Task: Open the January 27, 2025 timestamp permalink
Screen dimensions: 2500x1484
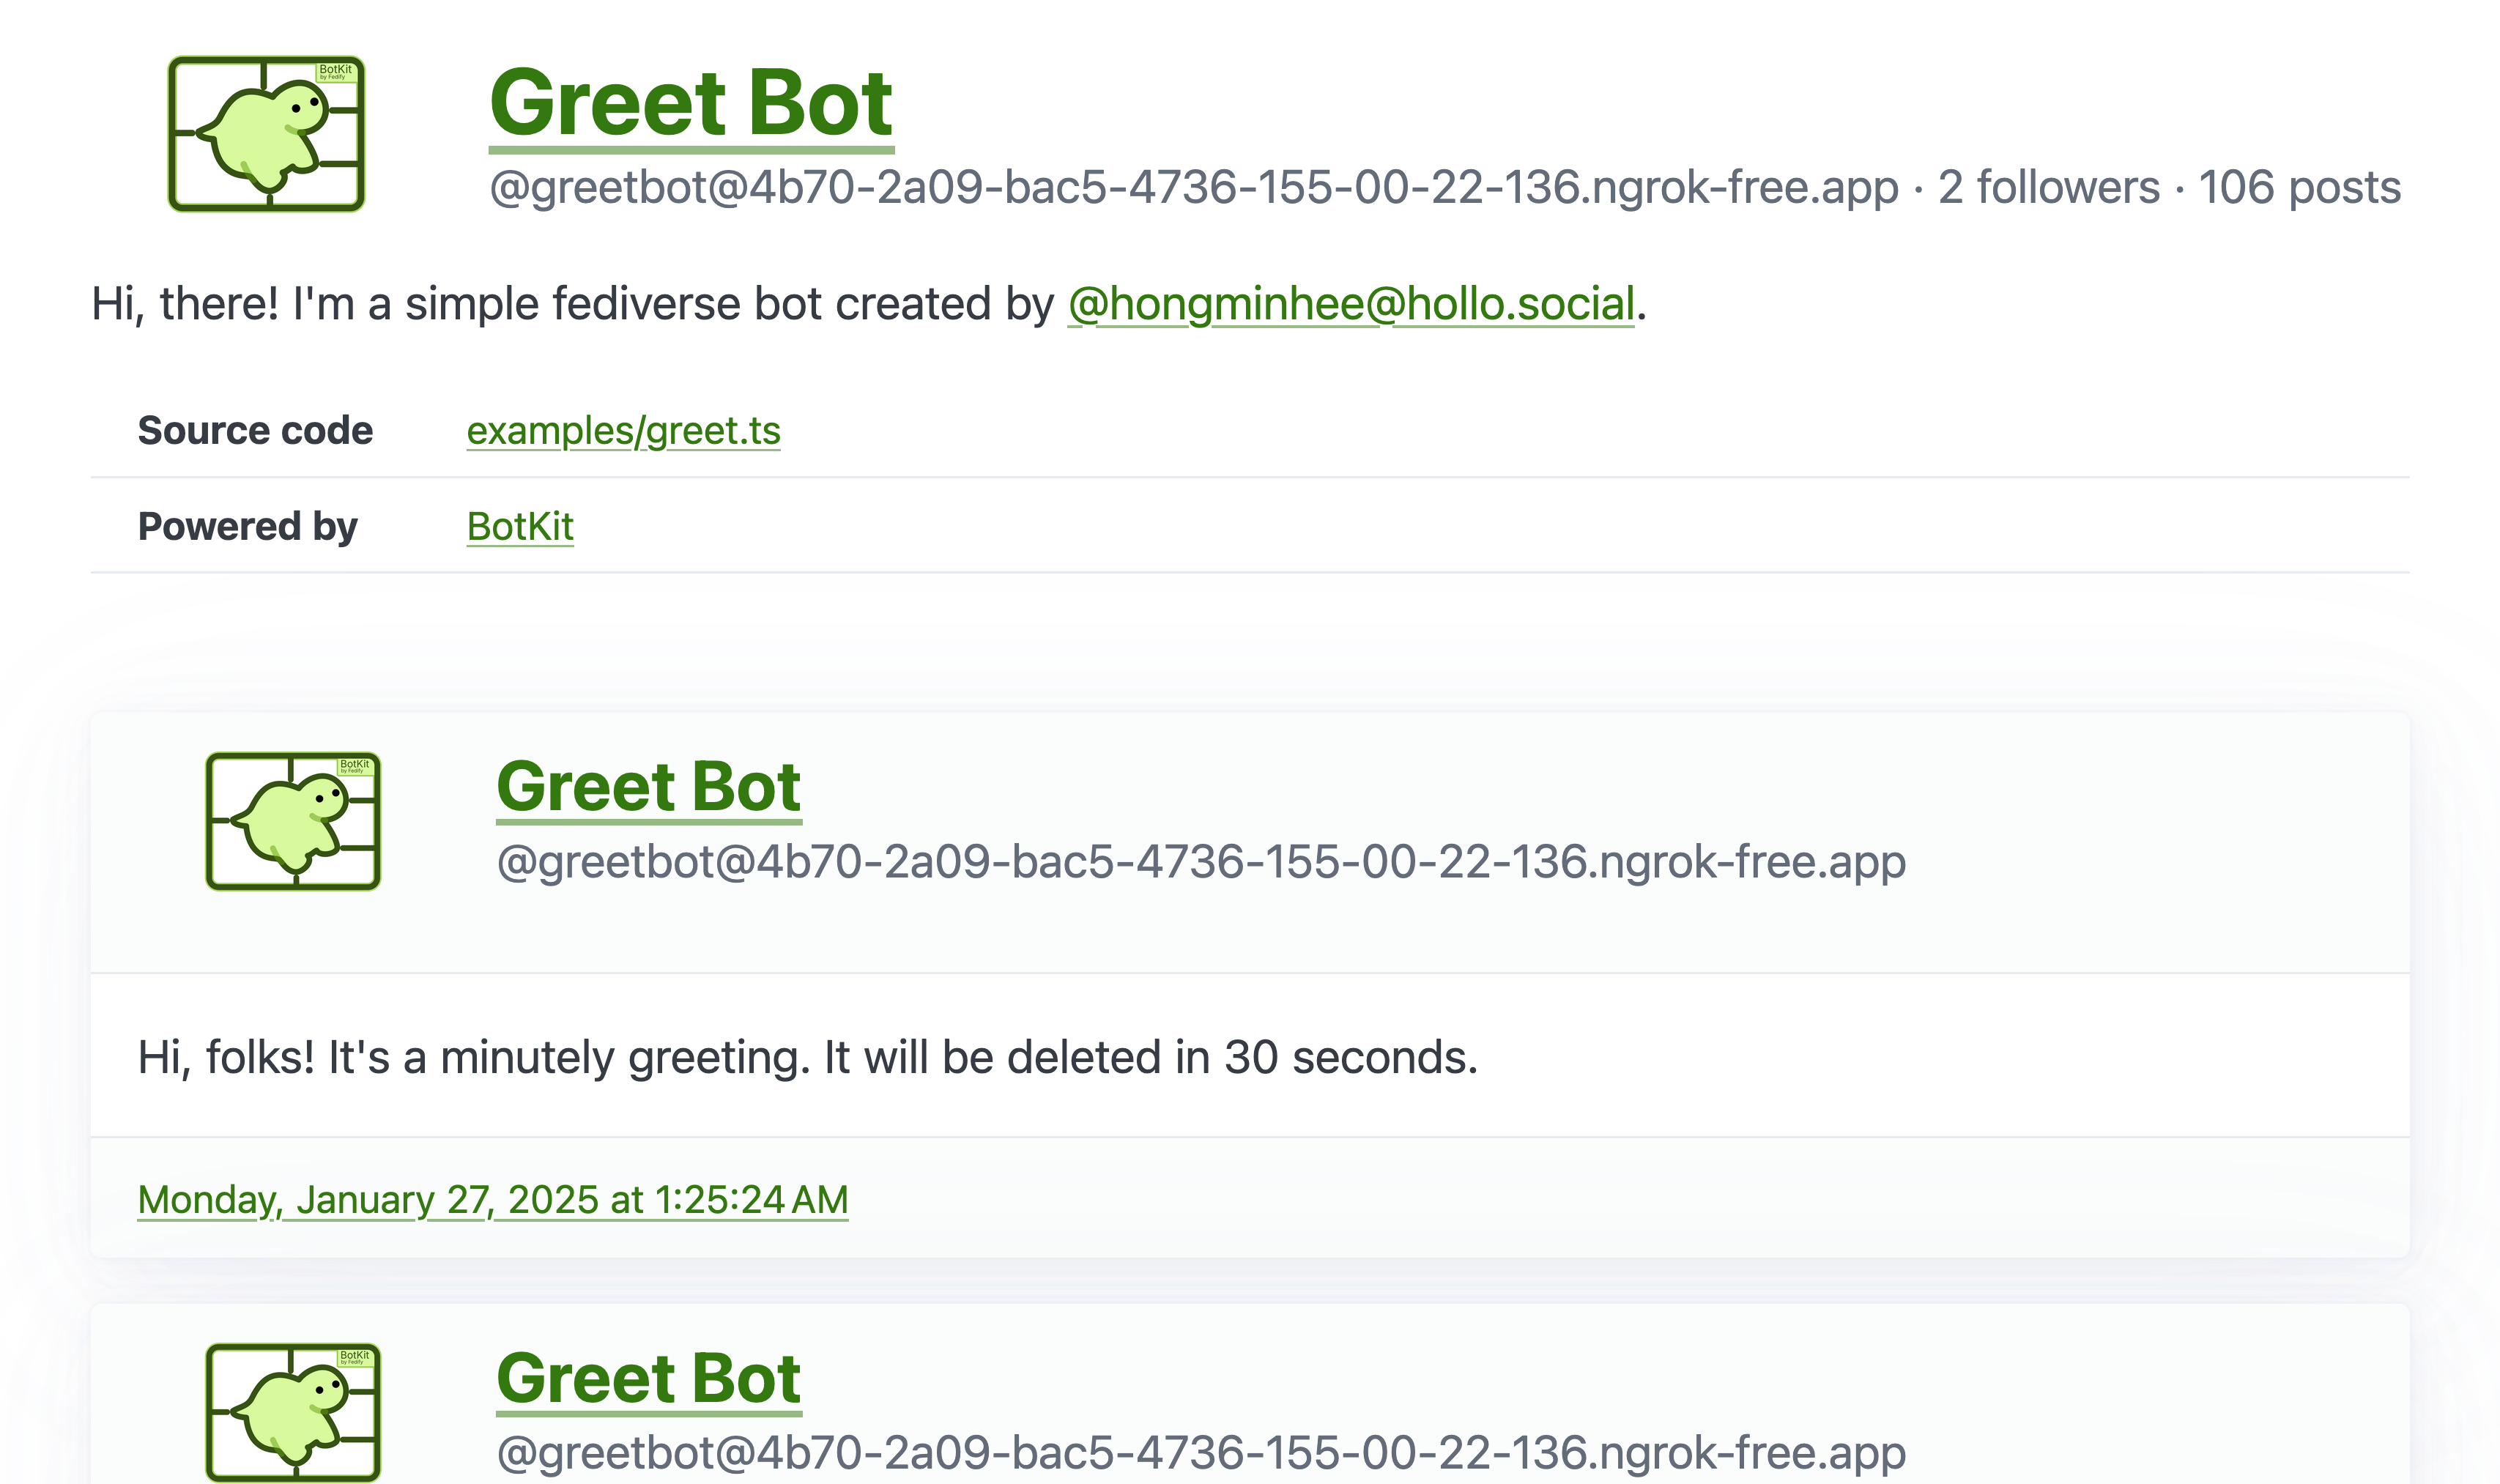Action: click(x=493, y=1200)
